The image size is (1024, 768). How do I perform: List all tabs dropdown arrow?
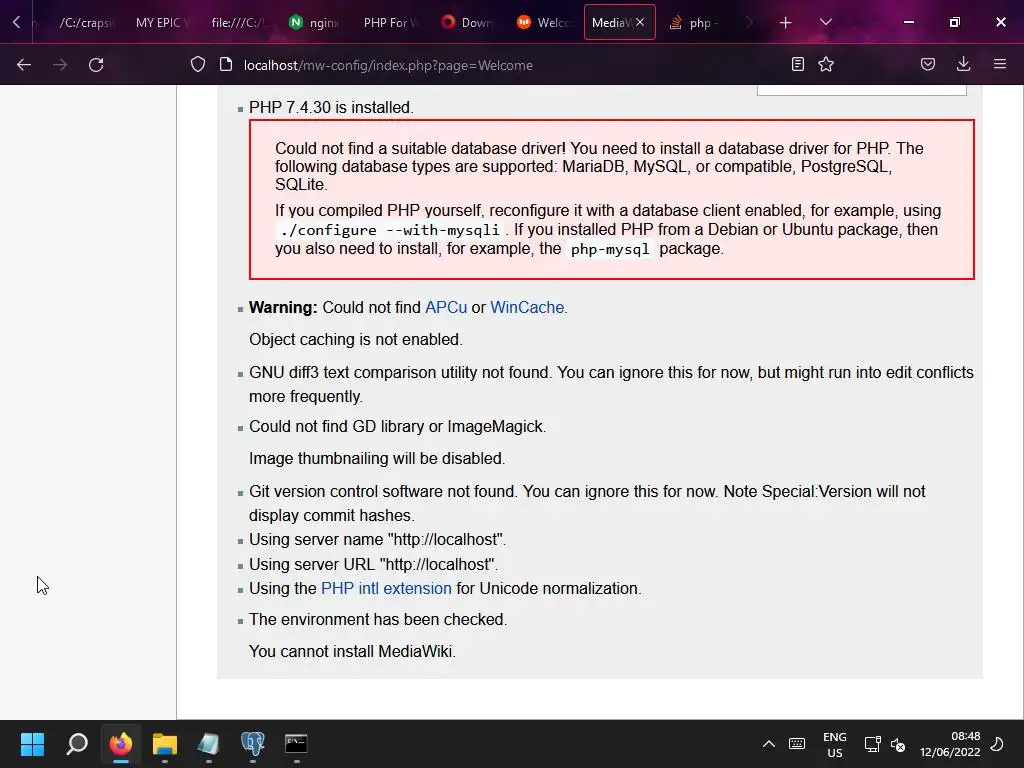coord(825,23)
